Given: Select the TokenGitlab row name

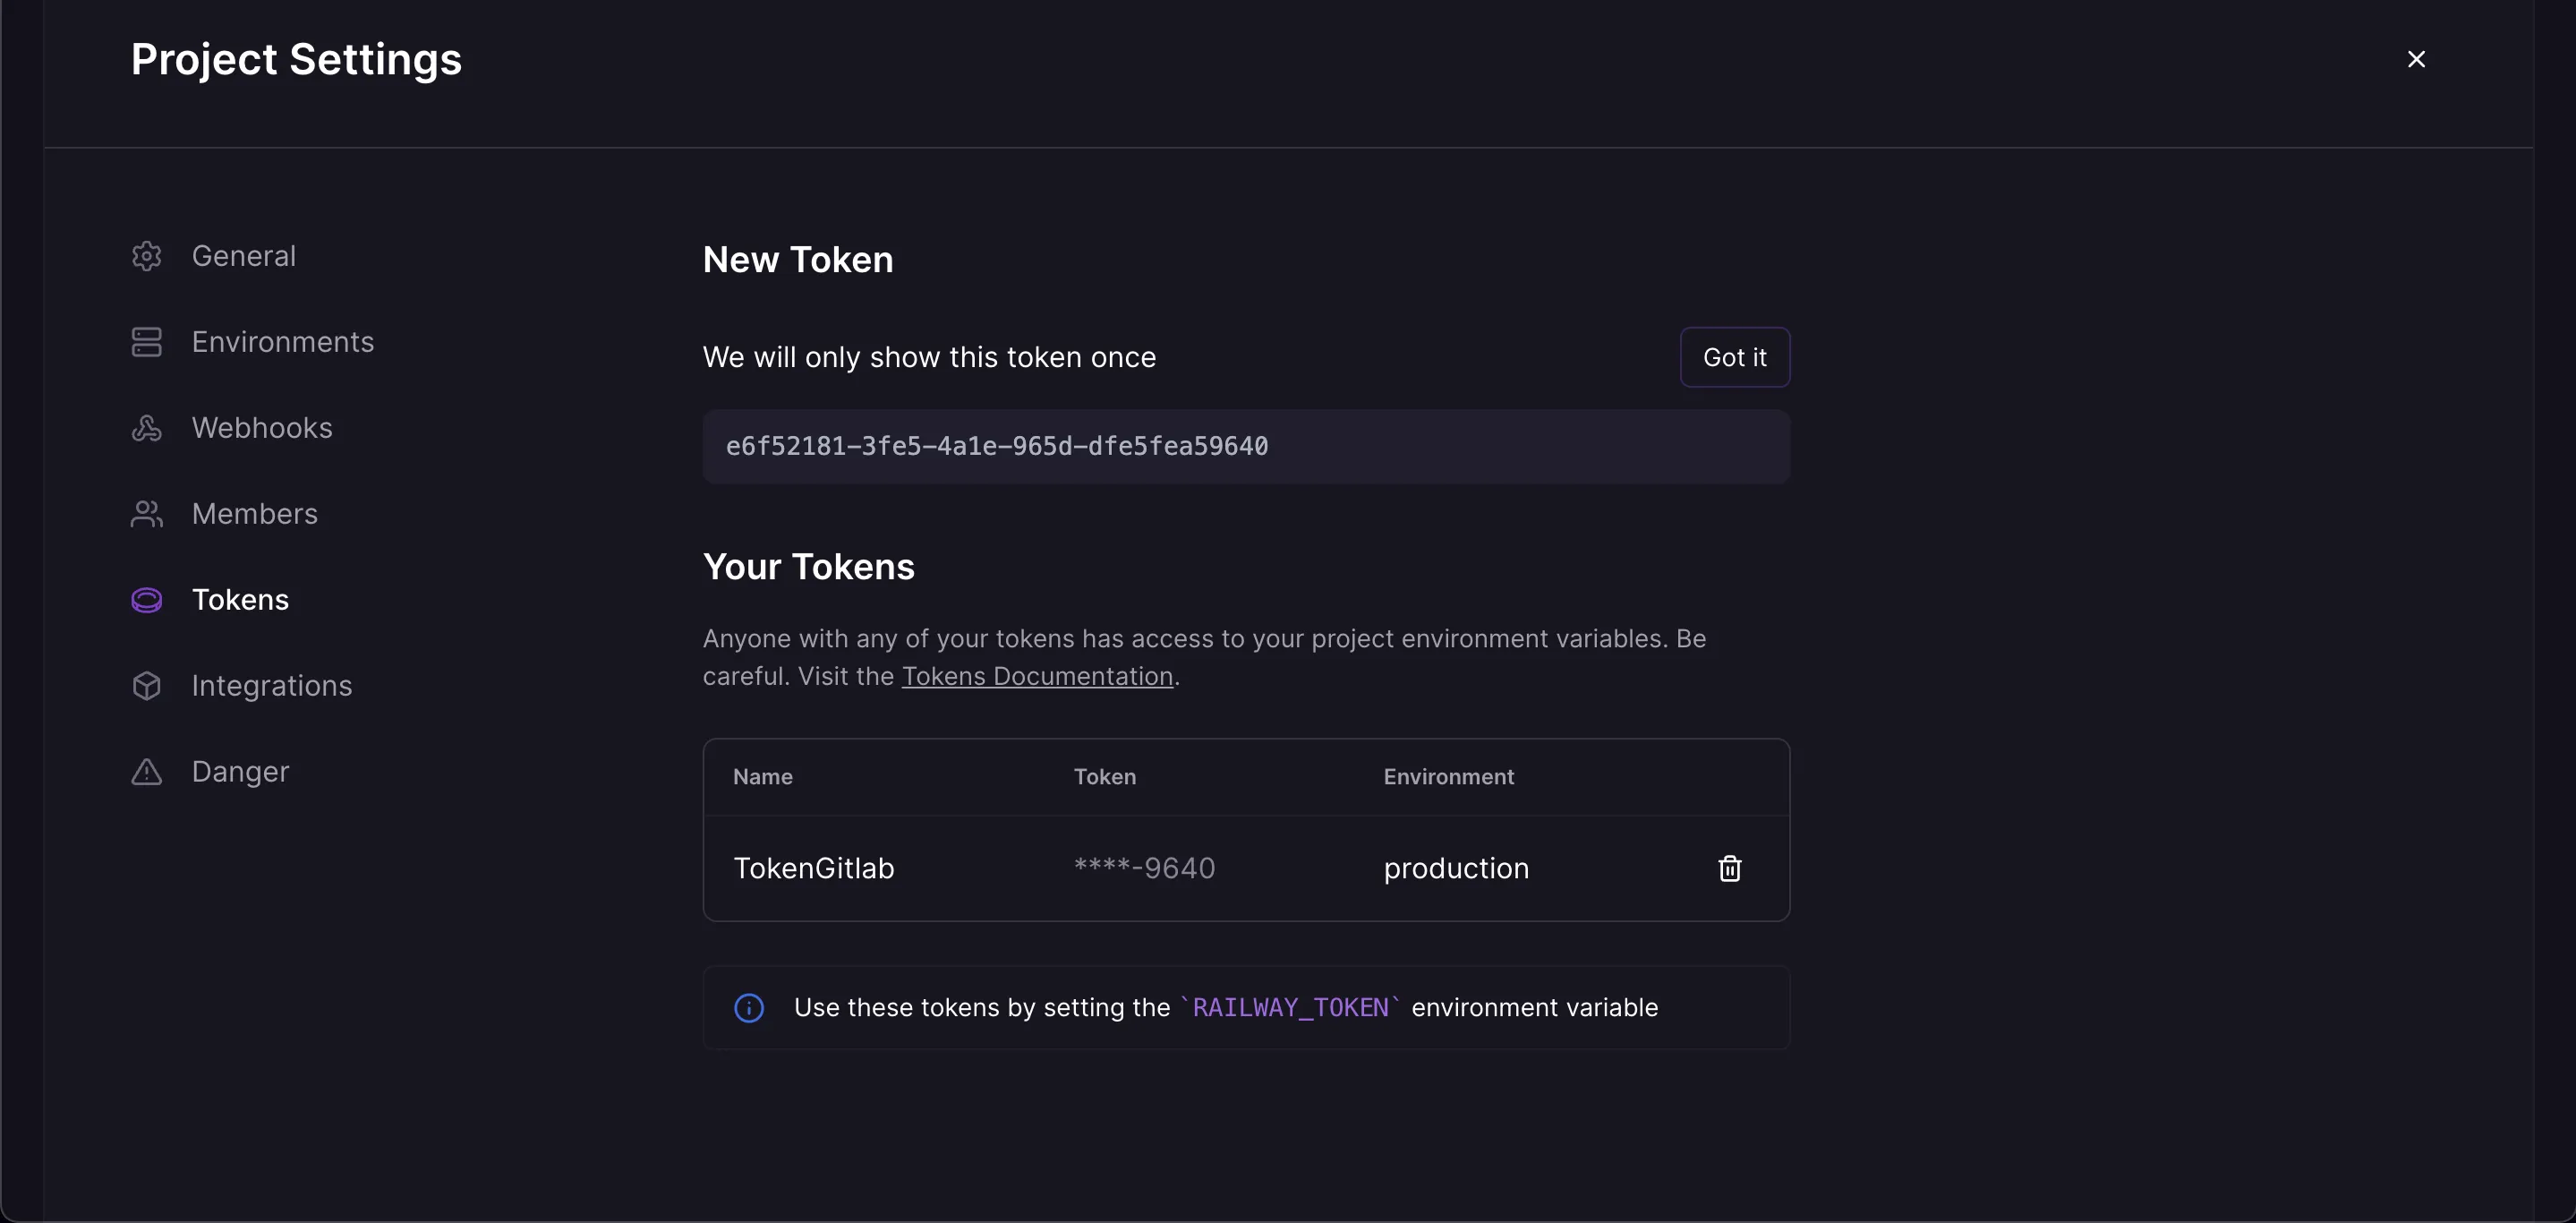Looking at the screenshot, I should click(813, 868).
